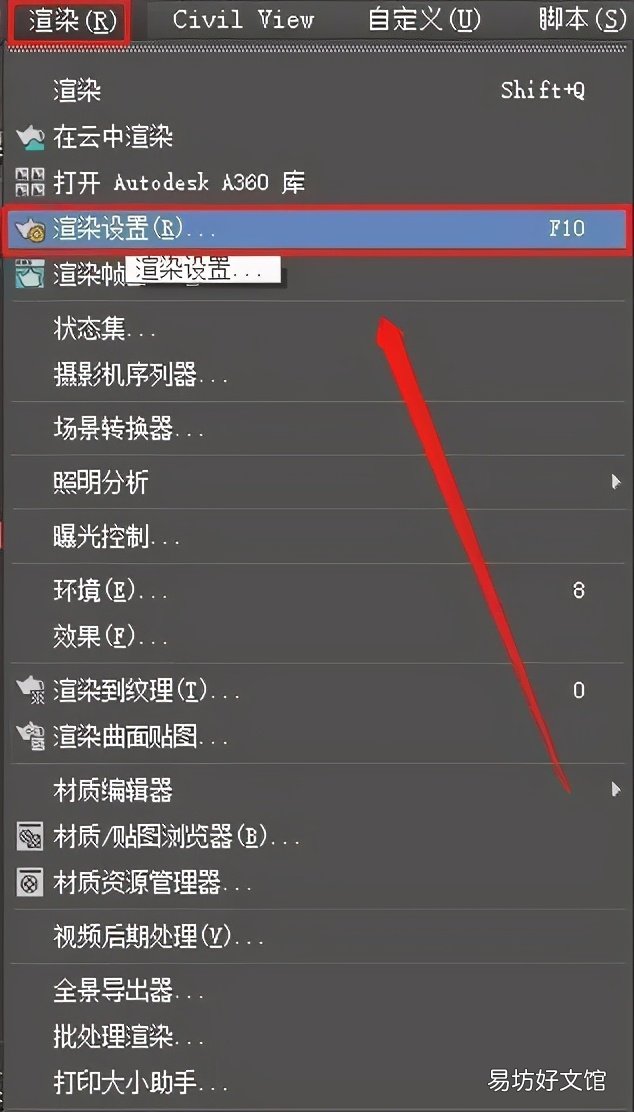
Task: Click the material/map browser icon
Action: coord(30,837)
